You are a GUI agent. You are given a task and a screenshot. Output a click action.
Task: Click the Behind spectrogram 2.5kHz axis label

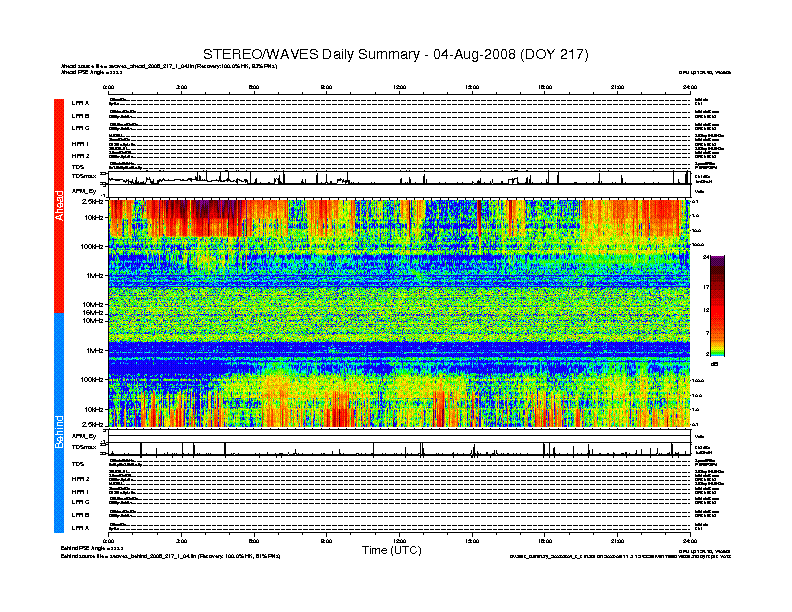pyautogui.click(x=92, y=424)
